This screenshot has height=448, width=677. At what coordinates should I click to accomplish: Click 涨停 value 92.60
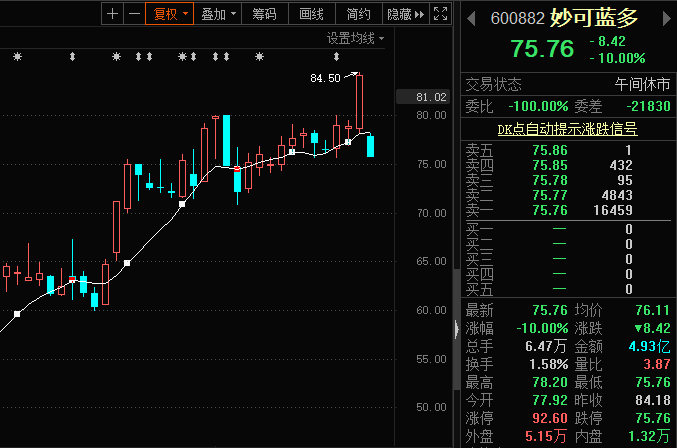[550, 418]
